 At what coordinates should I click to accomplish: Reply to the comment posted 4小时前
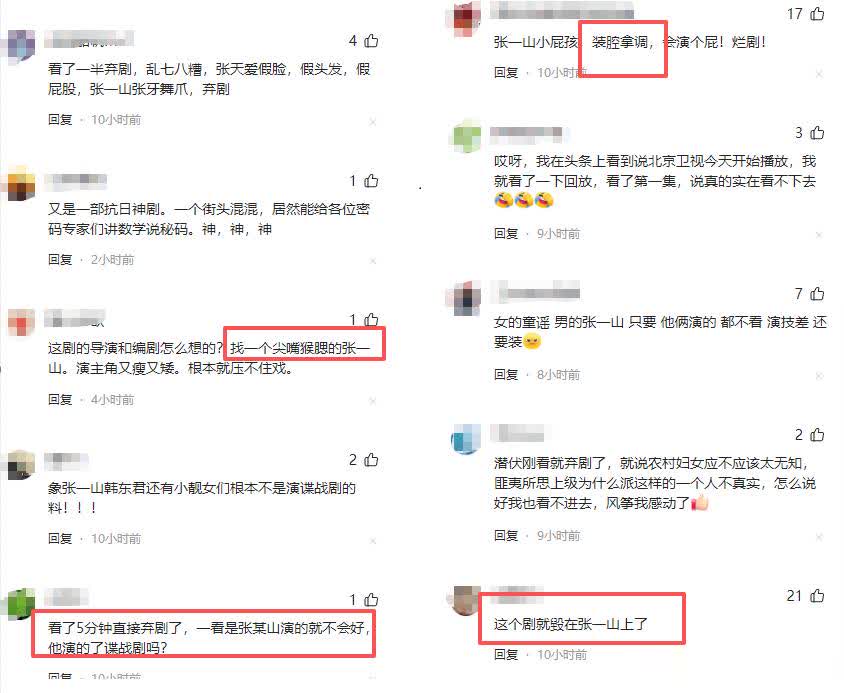point(60,400)
